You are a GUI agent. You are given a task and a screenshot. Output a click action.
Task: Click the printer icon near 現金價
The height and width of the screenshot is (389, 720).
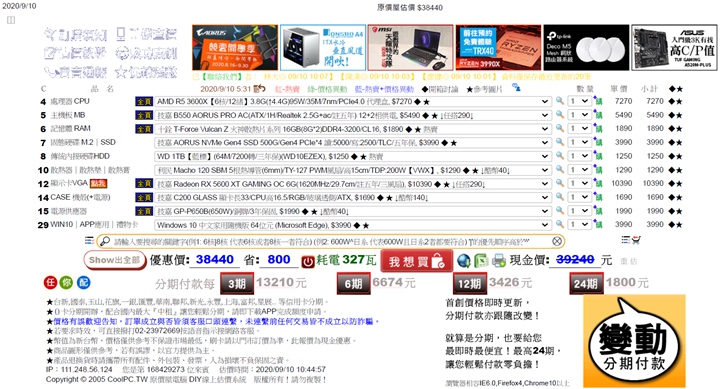[x=499, y=261]
